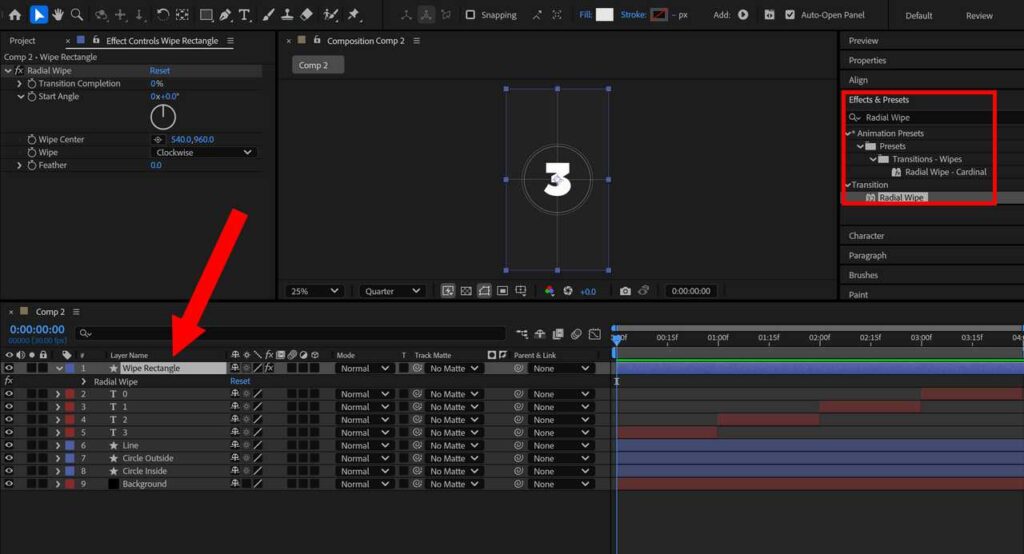
Task: Reset the Radial Wipe effect in Effect Controls
Action: pos(159,71)
